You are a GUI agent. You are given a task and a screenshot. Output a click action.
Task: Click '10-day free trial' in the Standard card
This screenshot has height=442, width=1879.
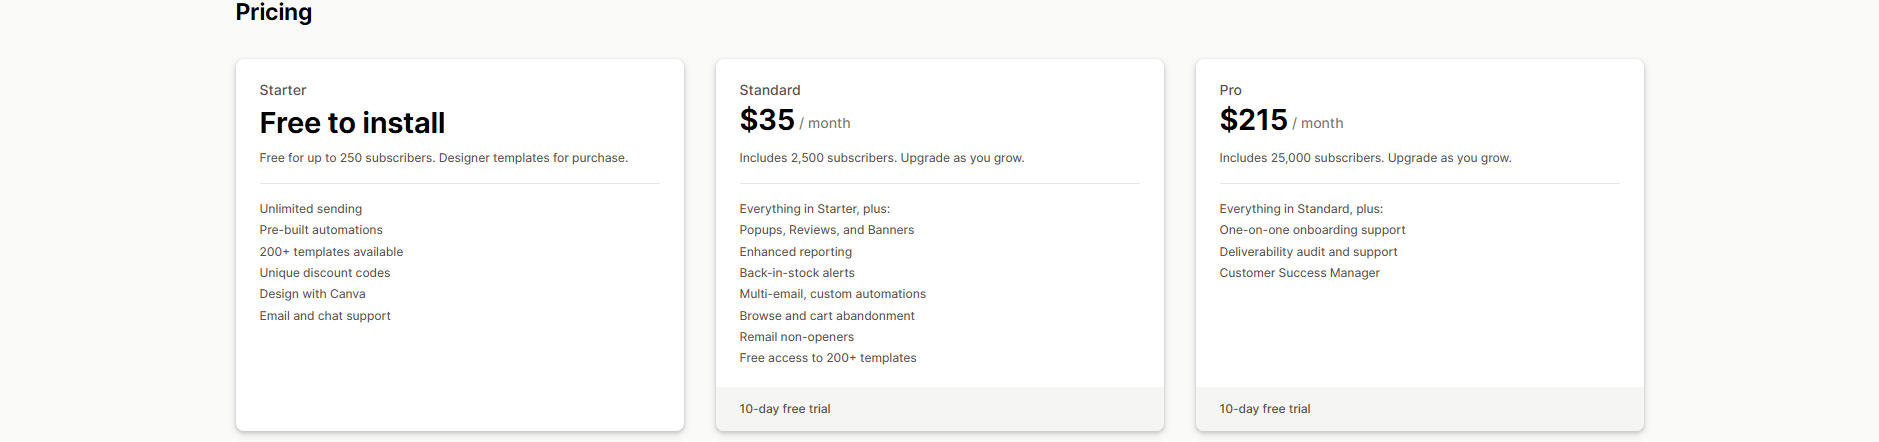point(785,409)
